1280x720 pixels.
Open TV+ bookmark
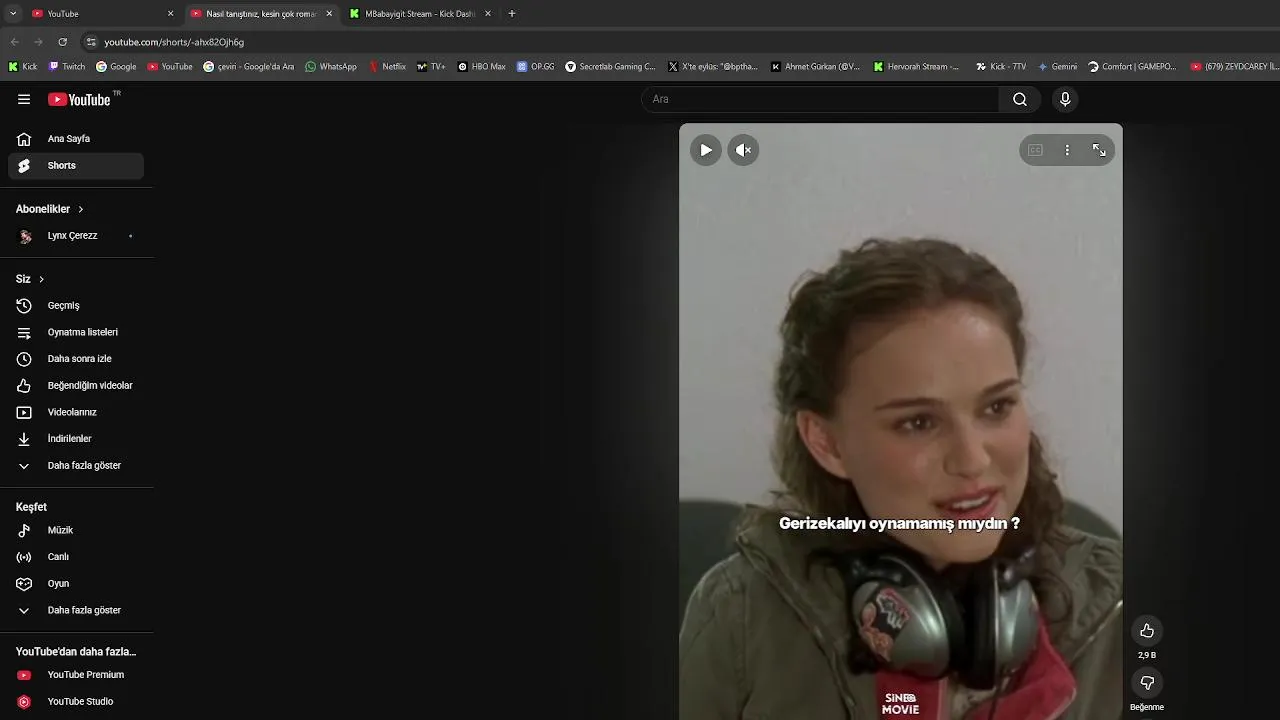(431, 67)
